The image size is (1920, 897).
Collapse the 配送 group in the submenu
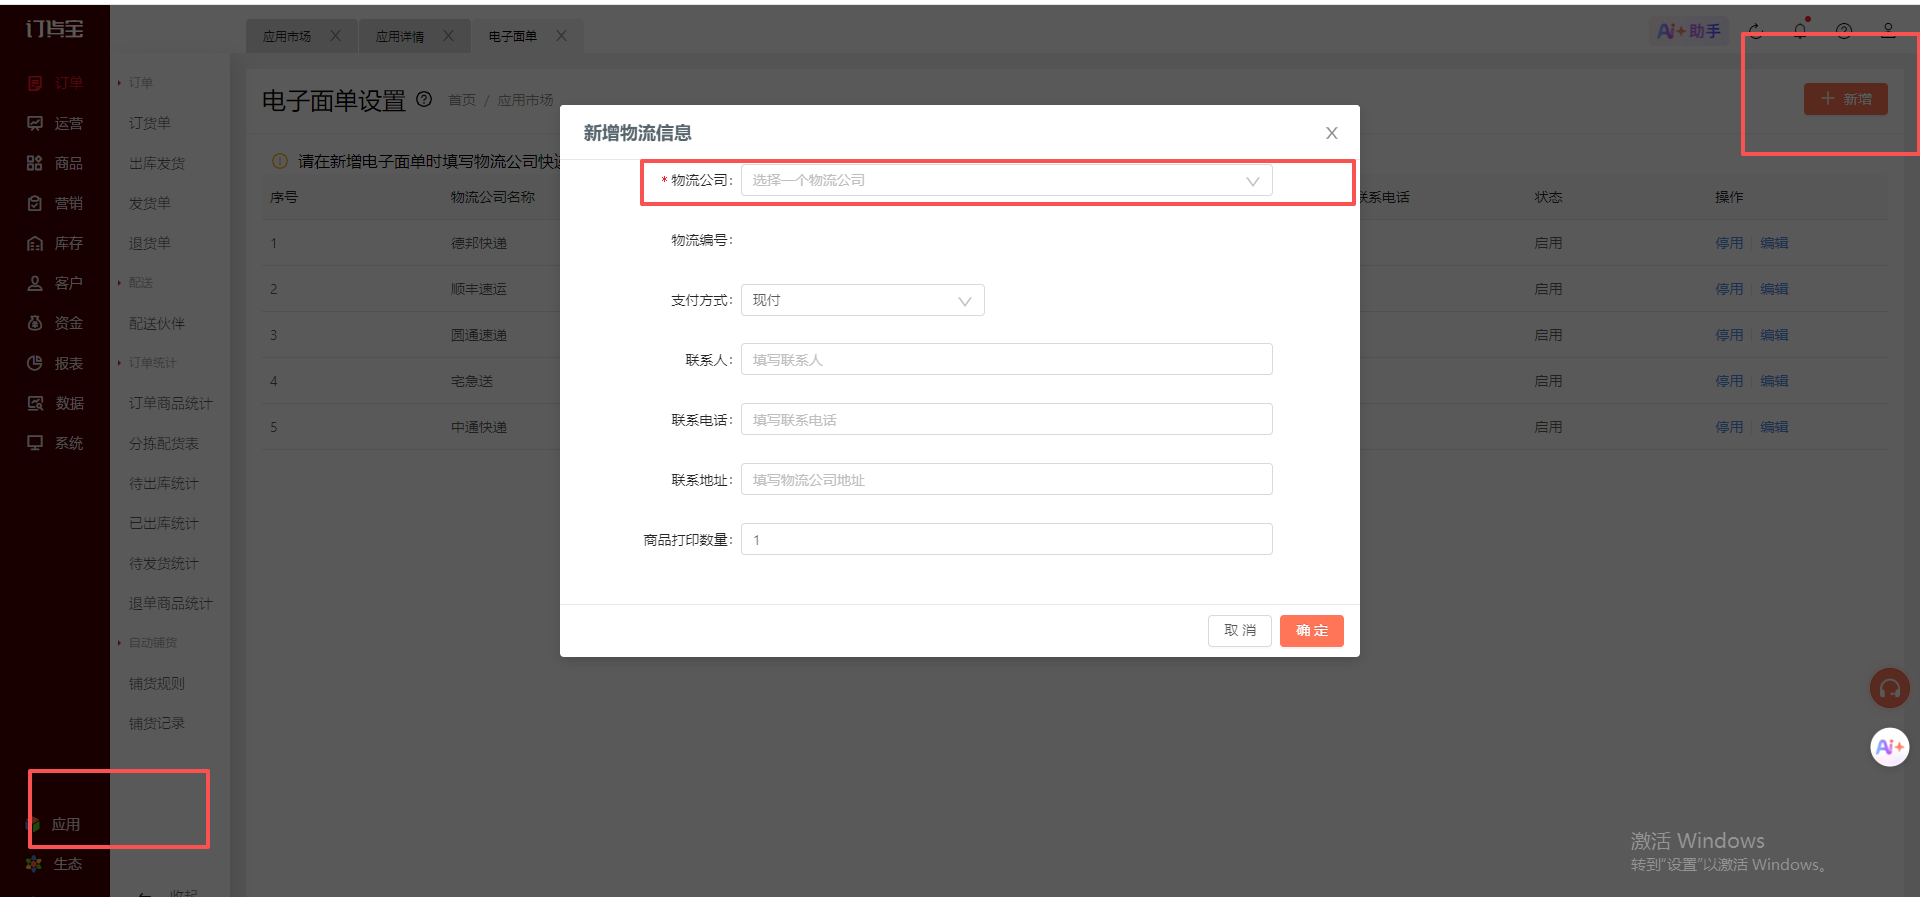pyautogui.click(x=135, y=283)
